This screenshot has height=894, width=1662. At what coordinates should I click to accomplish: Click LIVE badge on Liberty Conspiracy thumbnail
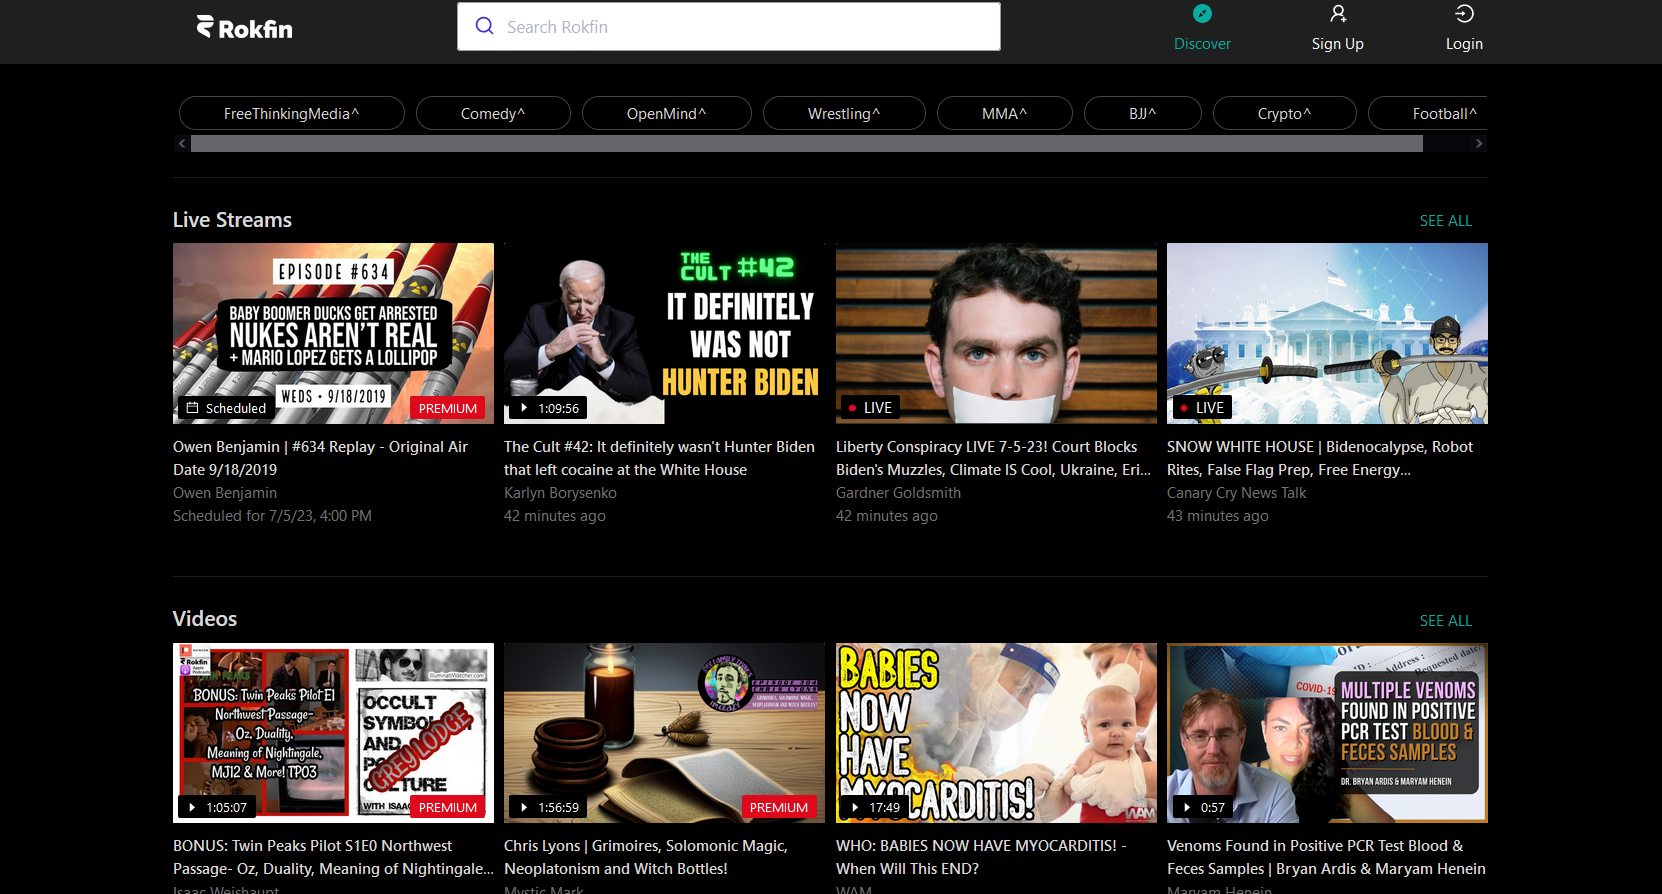pyautogui.click(x=869, y=407)
